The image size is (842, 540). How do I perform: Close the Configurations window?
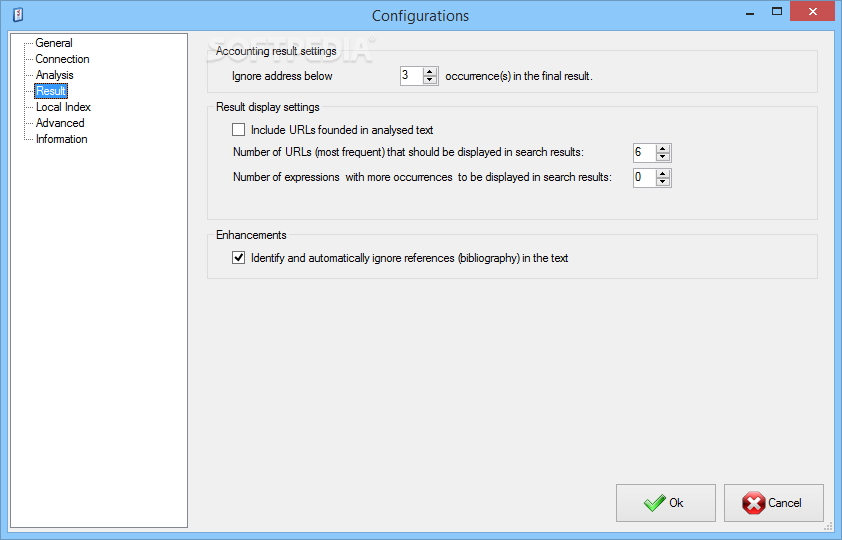click(x=812, y=12)
